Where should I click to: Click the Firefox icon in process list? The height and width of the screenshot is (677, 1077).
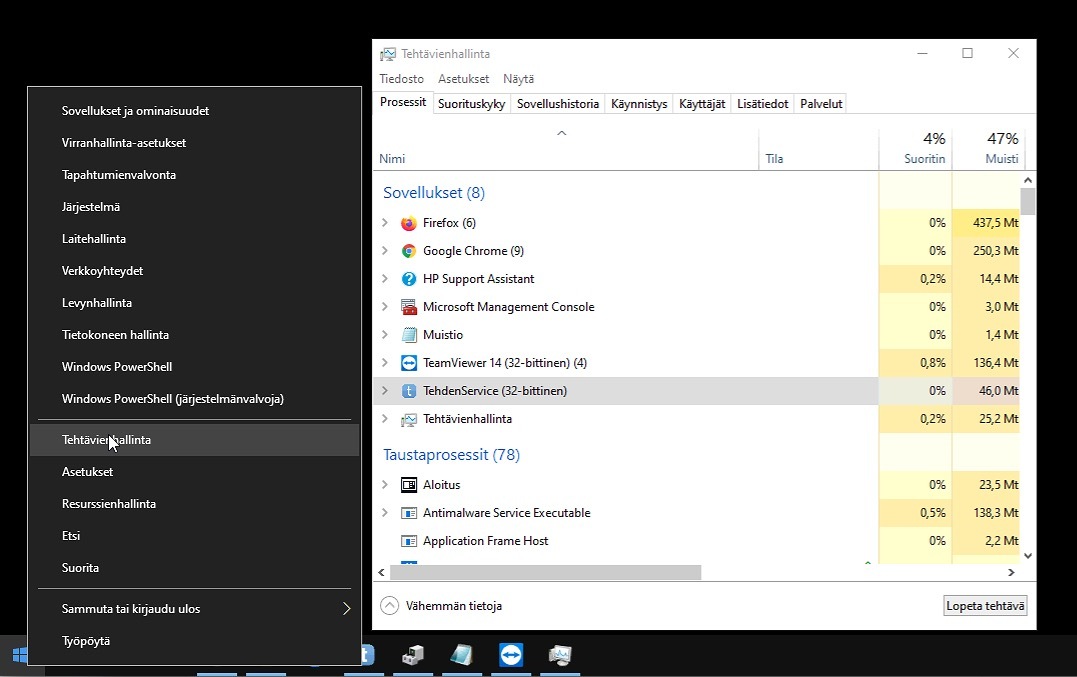click(x=408, y=223)
